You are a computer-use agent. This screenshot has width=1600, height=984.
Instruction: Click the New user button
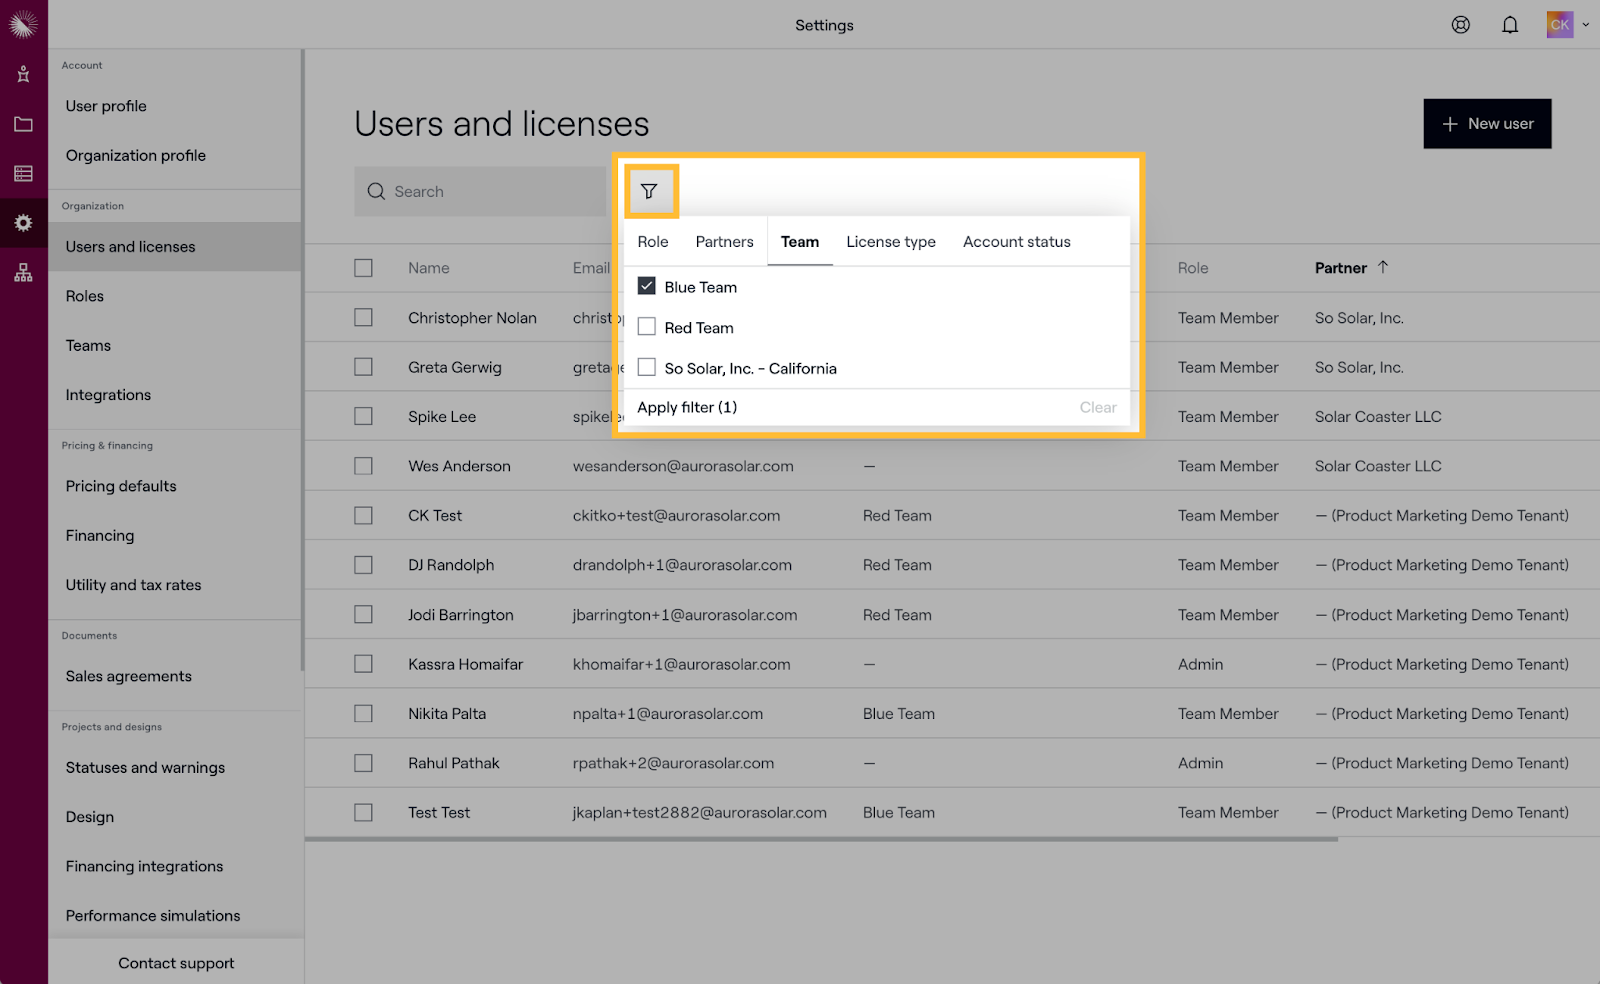click(x=1487, y=124)
